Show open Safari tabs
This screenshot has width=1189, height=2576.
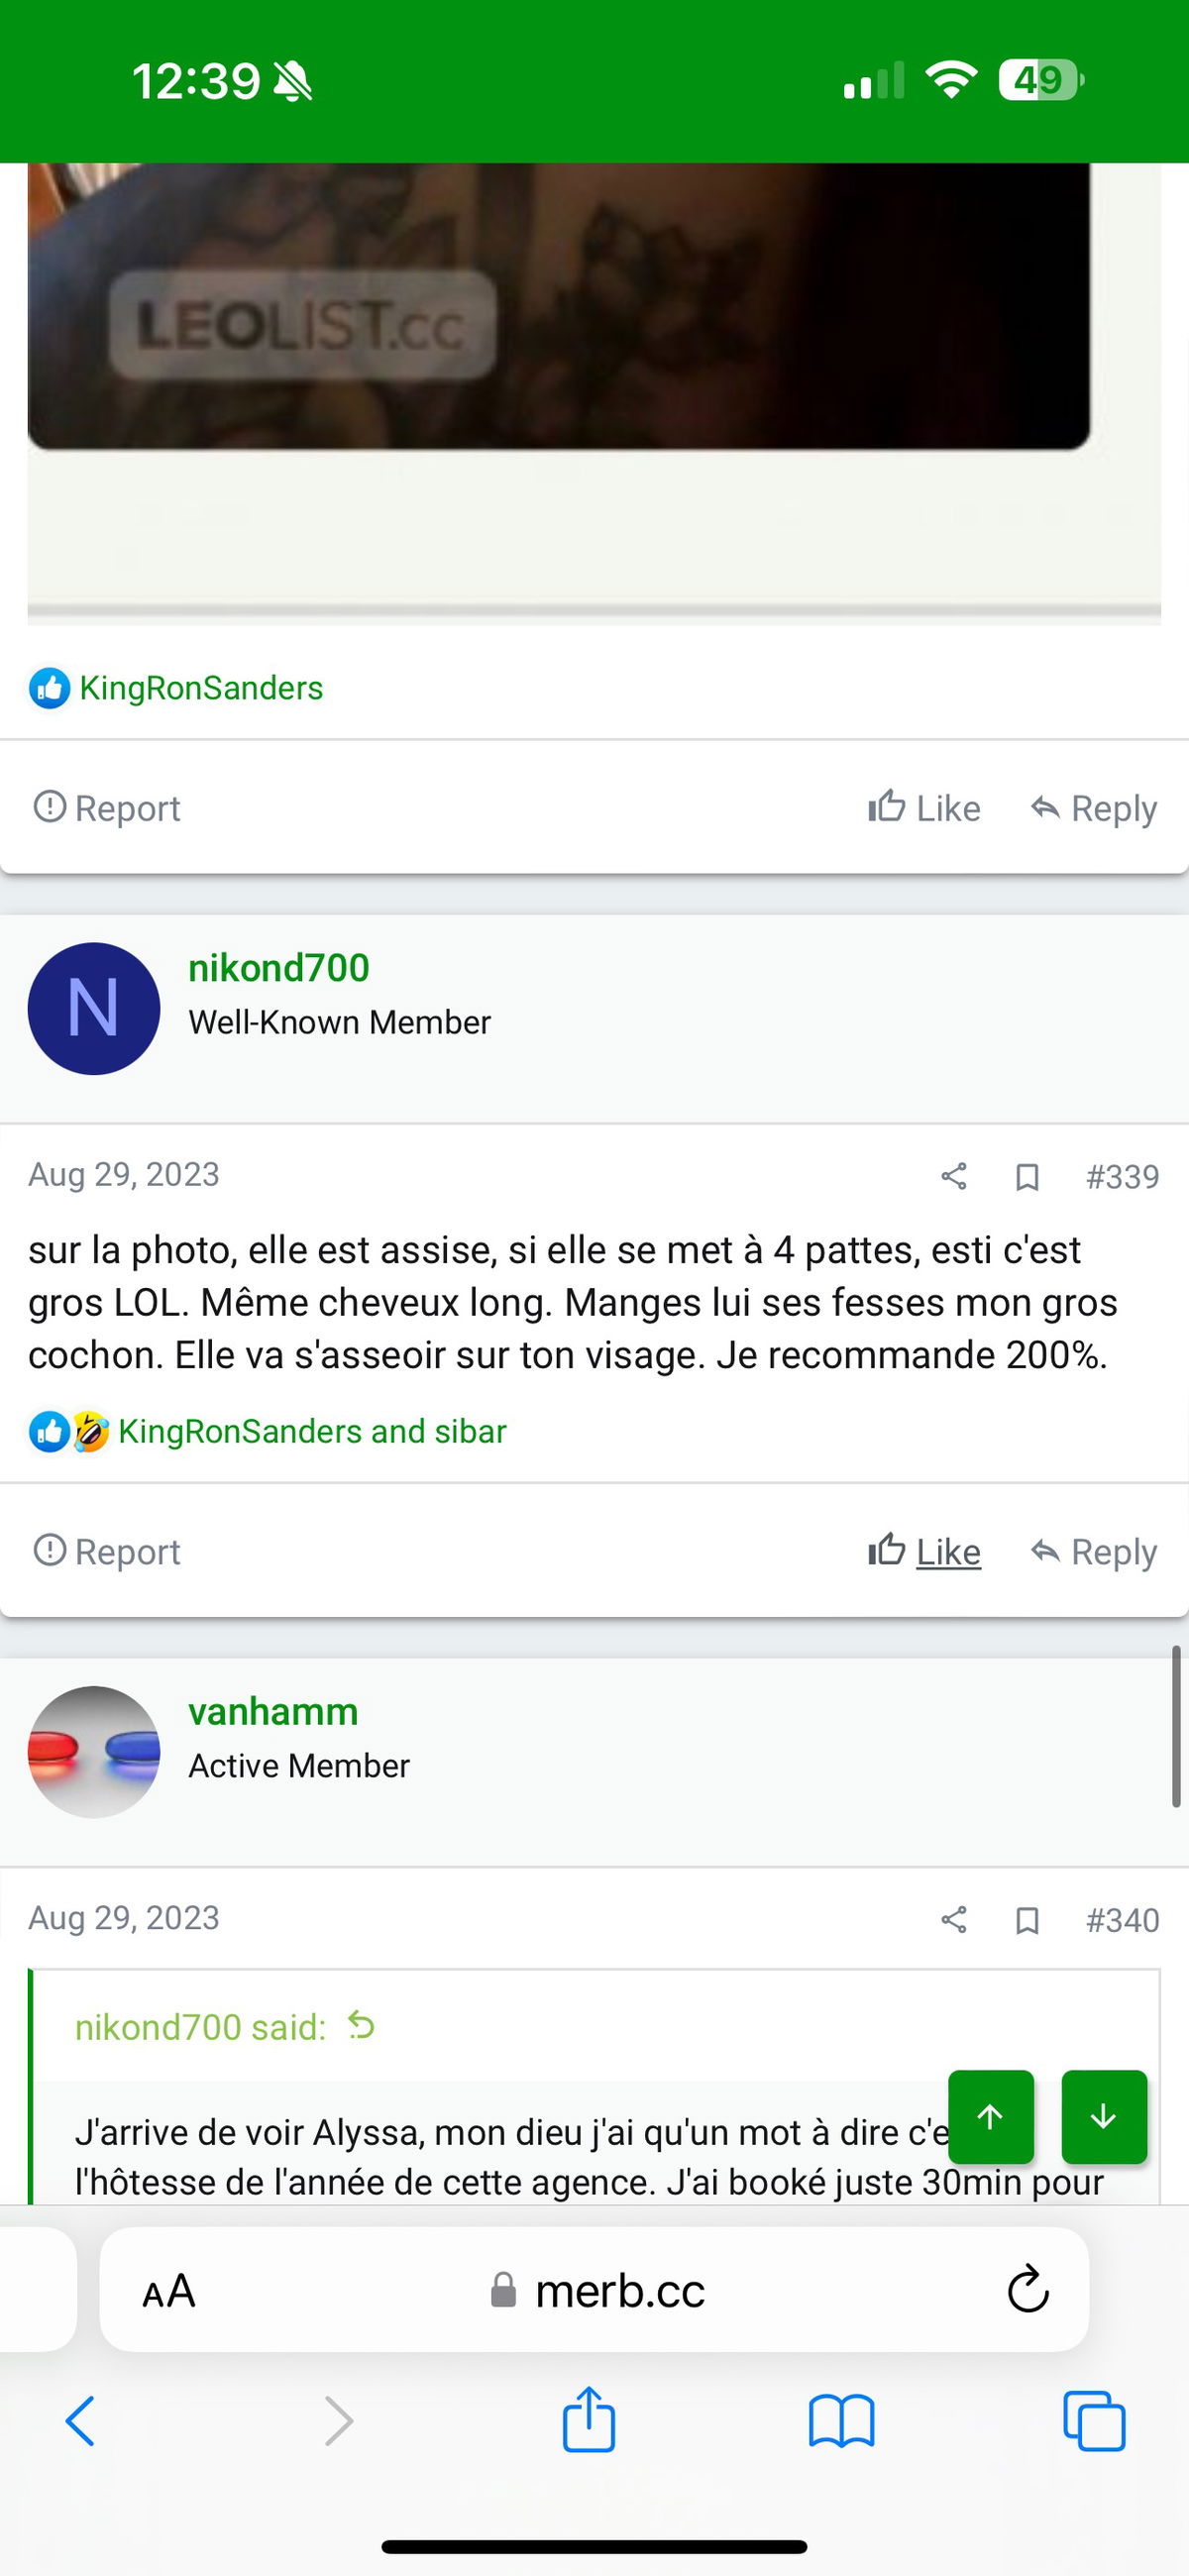pos(1094,2421)
